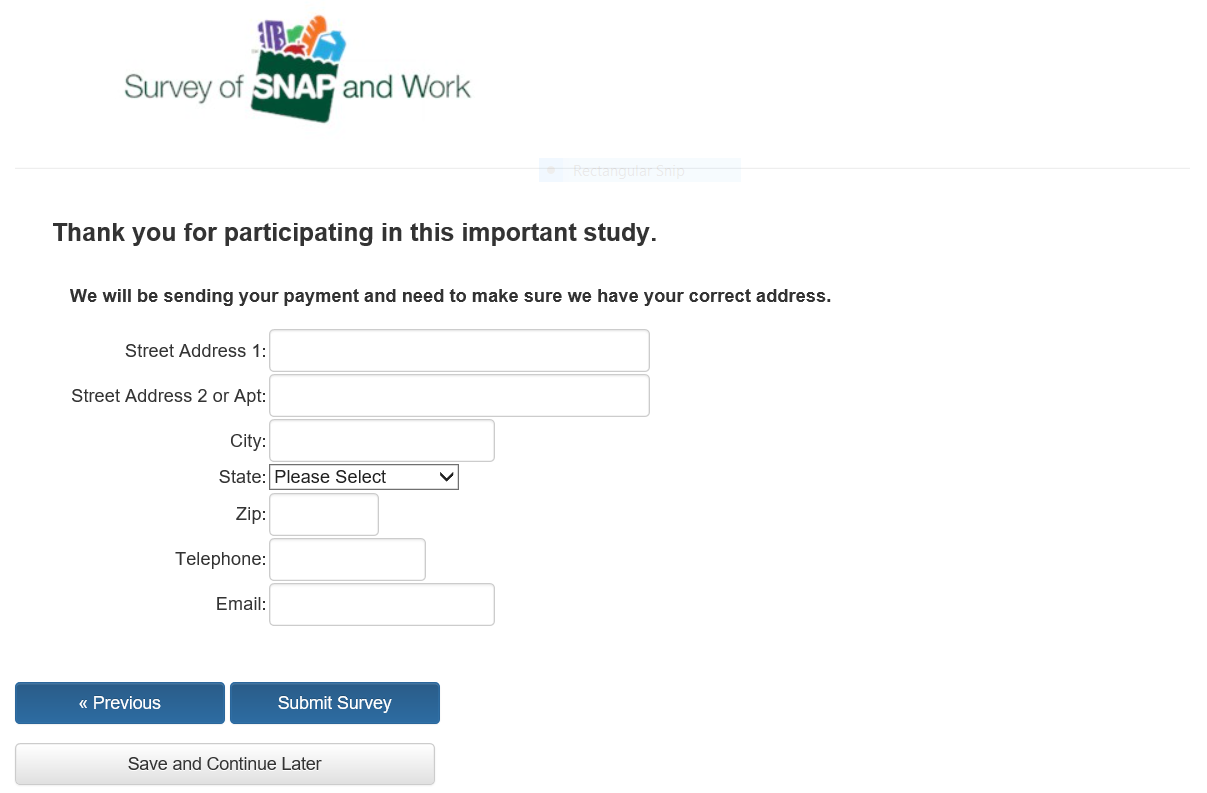1207x793 pixels.
Task: Click the 'Telephone:' label text
Action: [x=220, y=559]
